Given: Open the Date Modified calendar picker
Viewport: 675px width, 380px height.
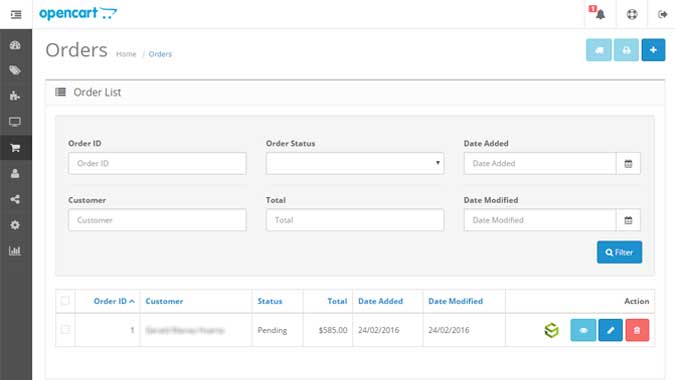Looking at the screenshot, I should tap(628, 220).
